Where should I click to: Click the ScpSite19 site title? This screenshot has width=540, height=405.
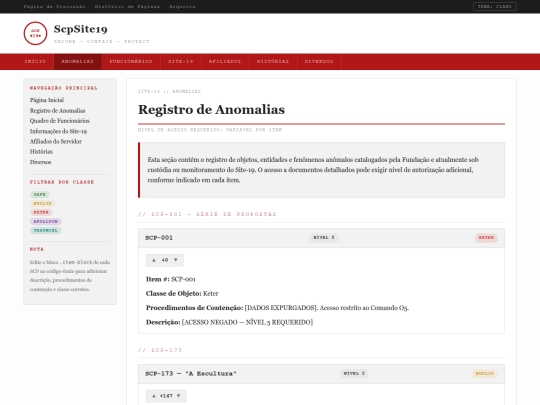tap(81, 29)
